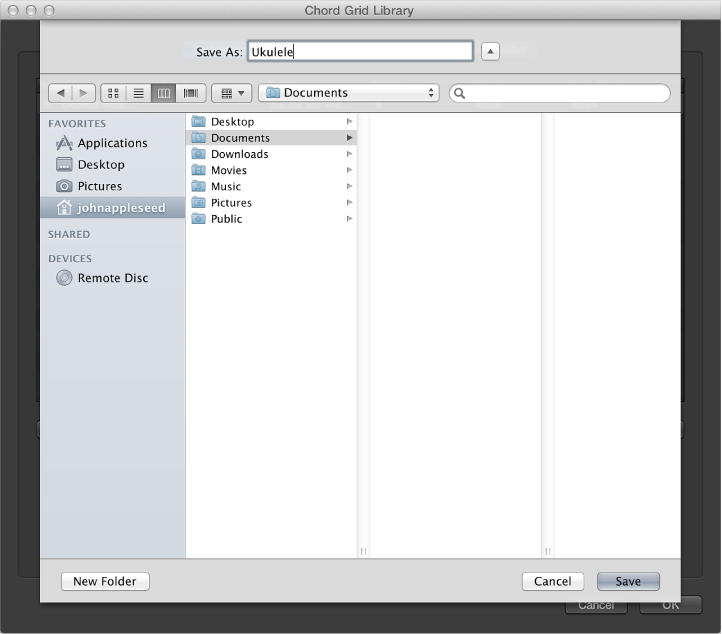
Task: Open the item arrangement dropdown
Action: pyautogui.click(x=232, y=93)
